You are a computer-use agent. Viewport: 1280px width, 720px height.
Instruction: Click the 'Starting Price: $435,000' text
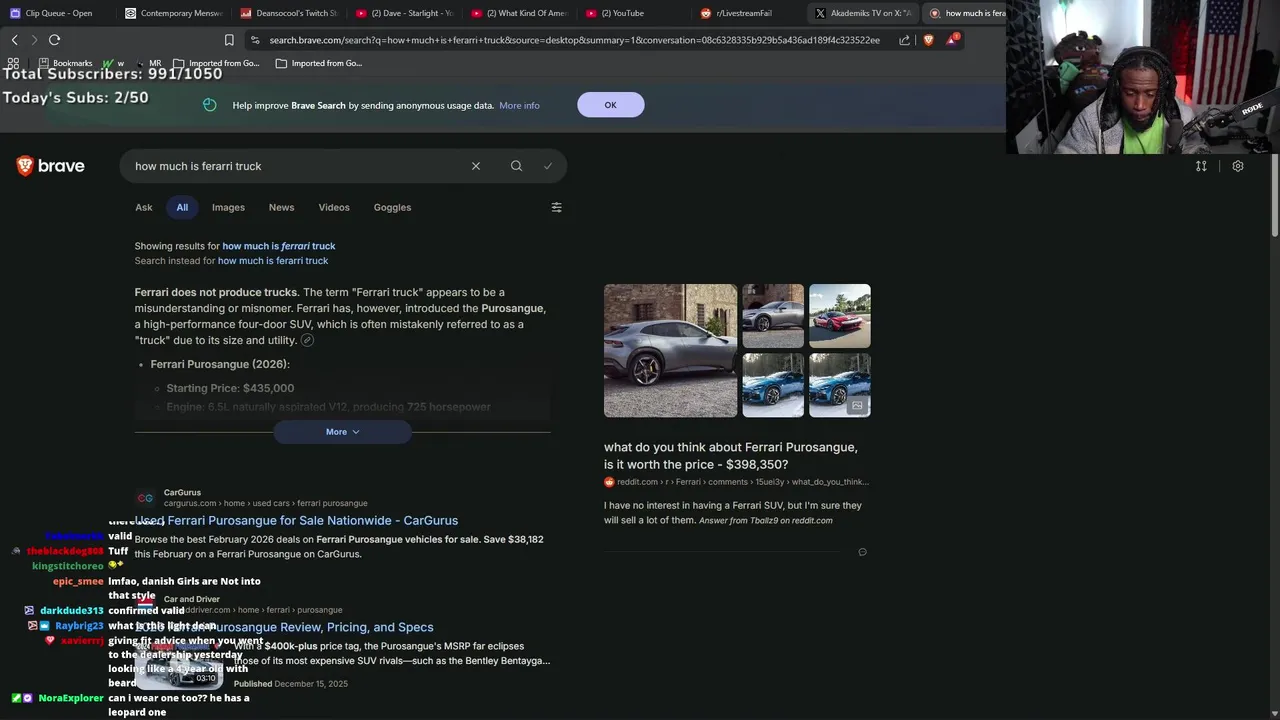[x=230, y=388]
